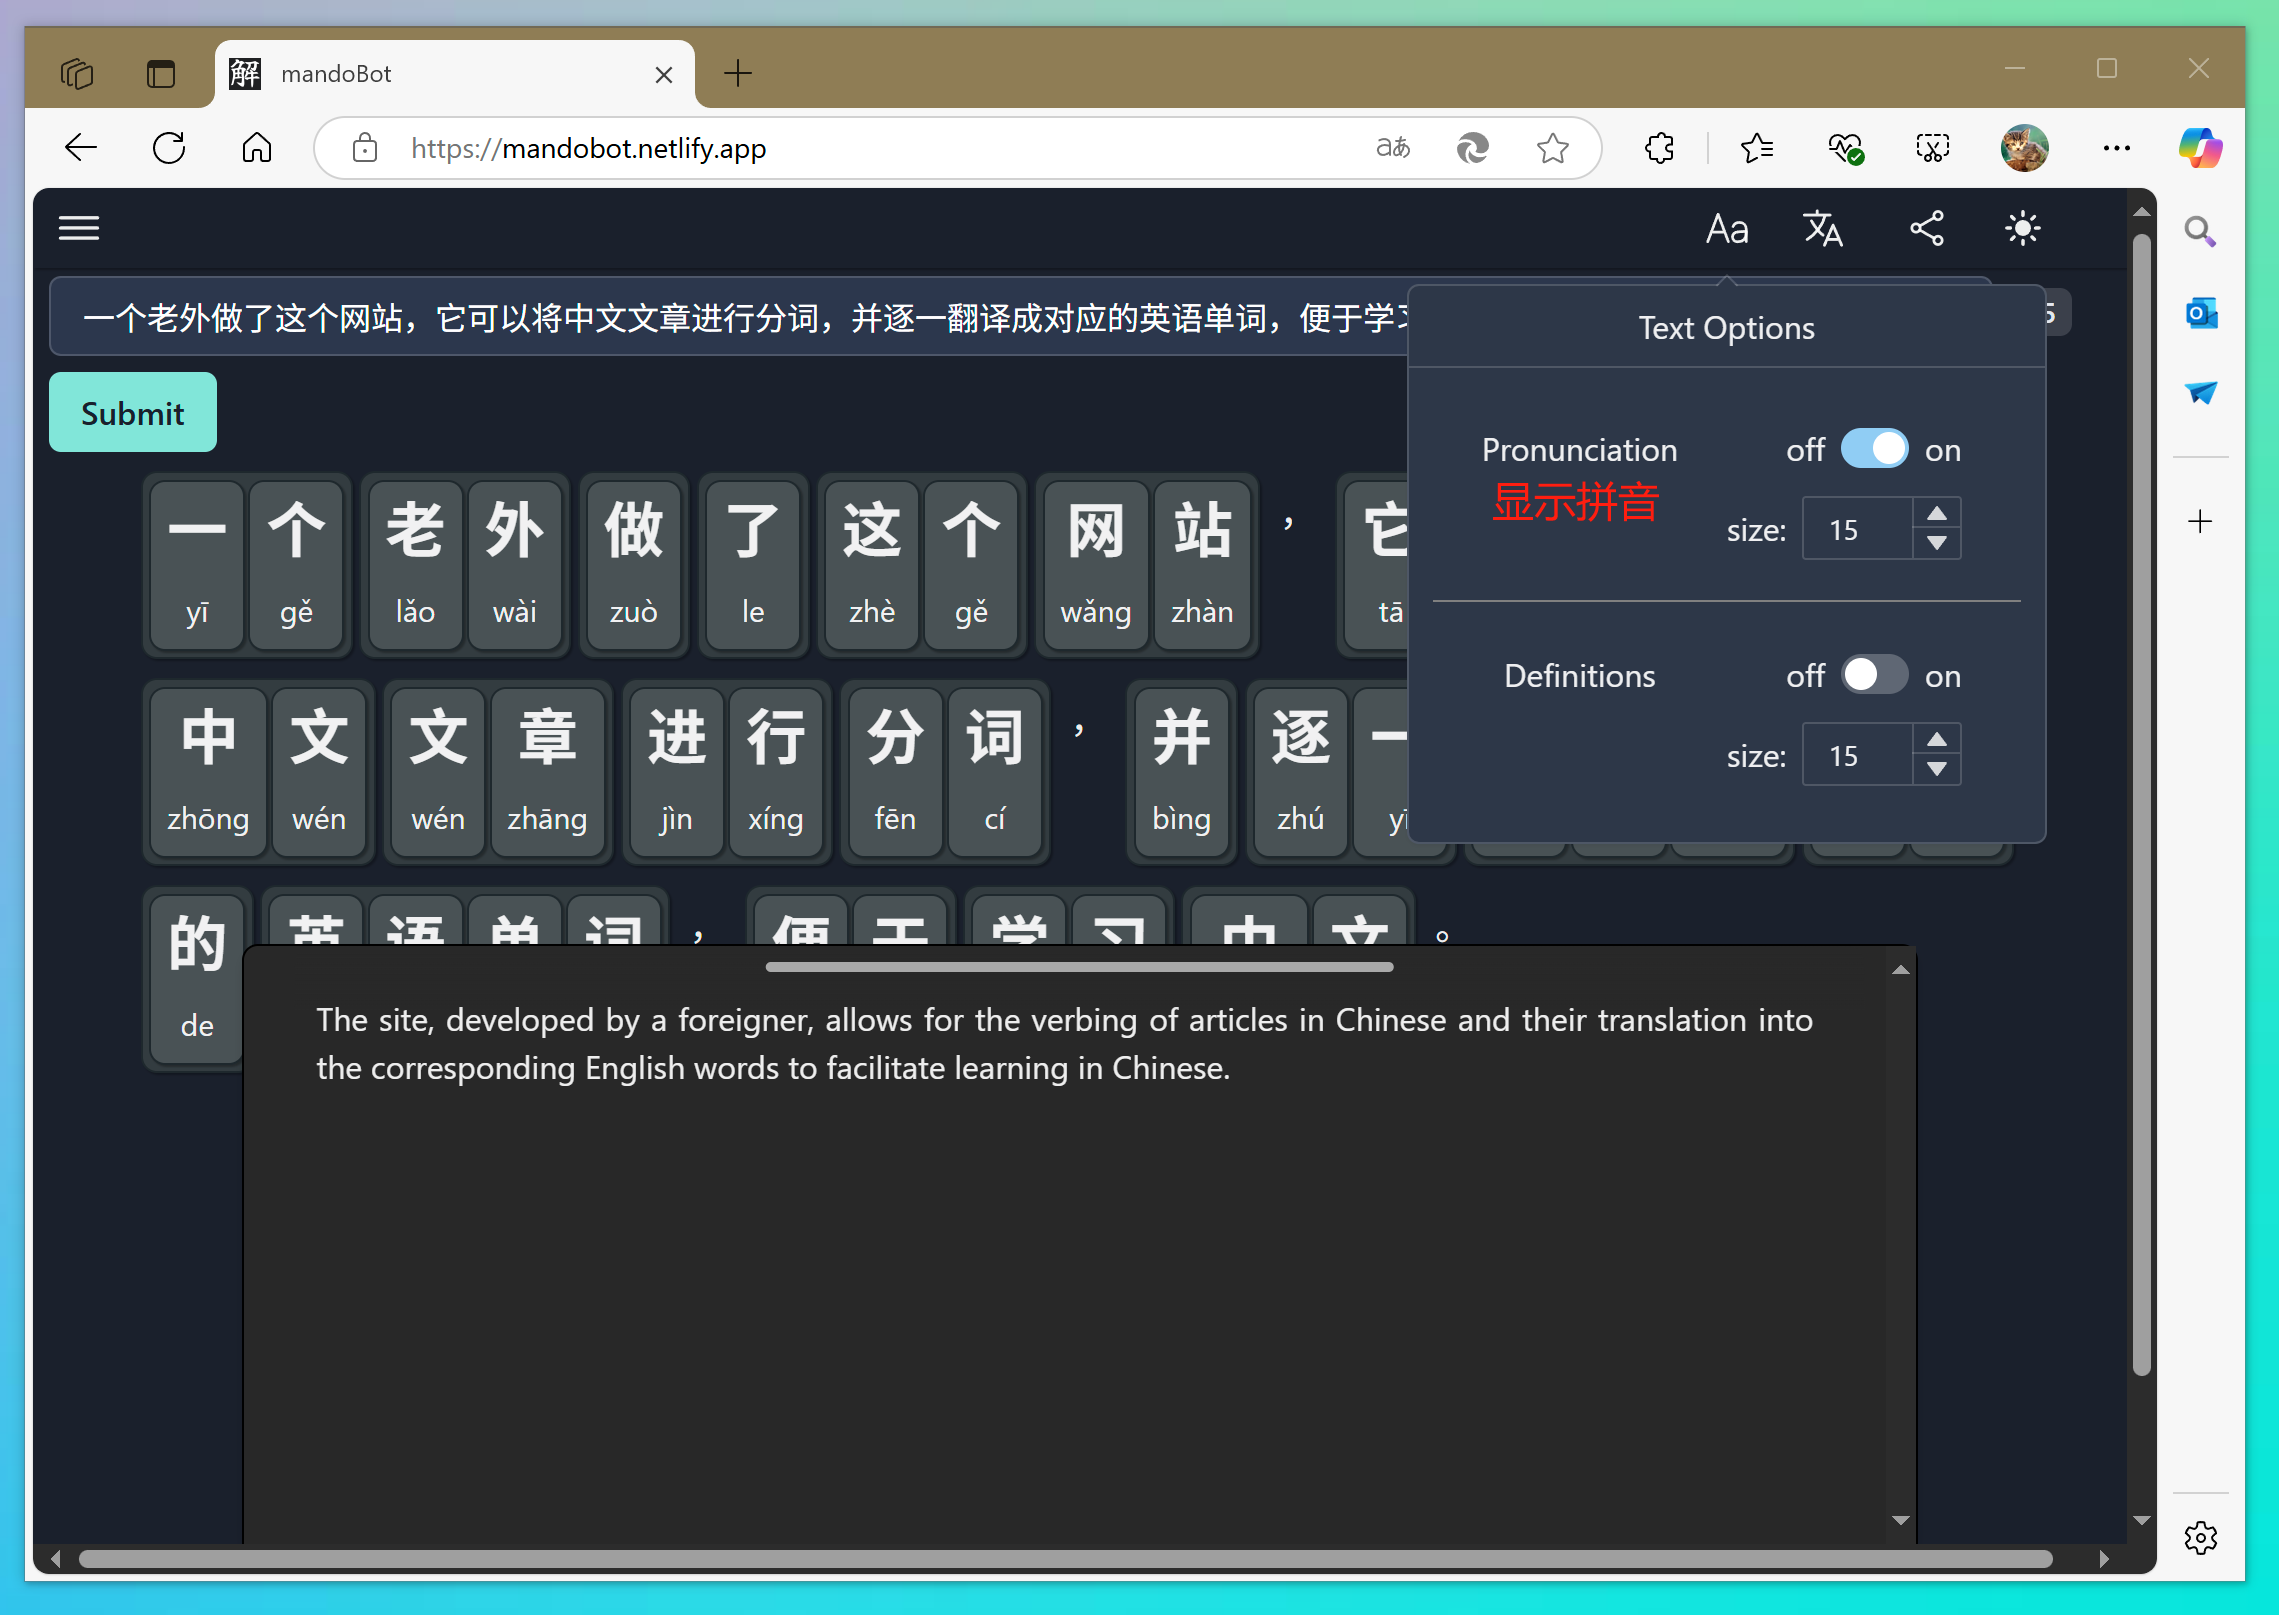Image resolution: width=2279 pixels, height=1615 pixels.
Task: Click the Text Options panel title
Action: click(x=1726, y=328)
